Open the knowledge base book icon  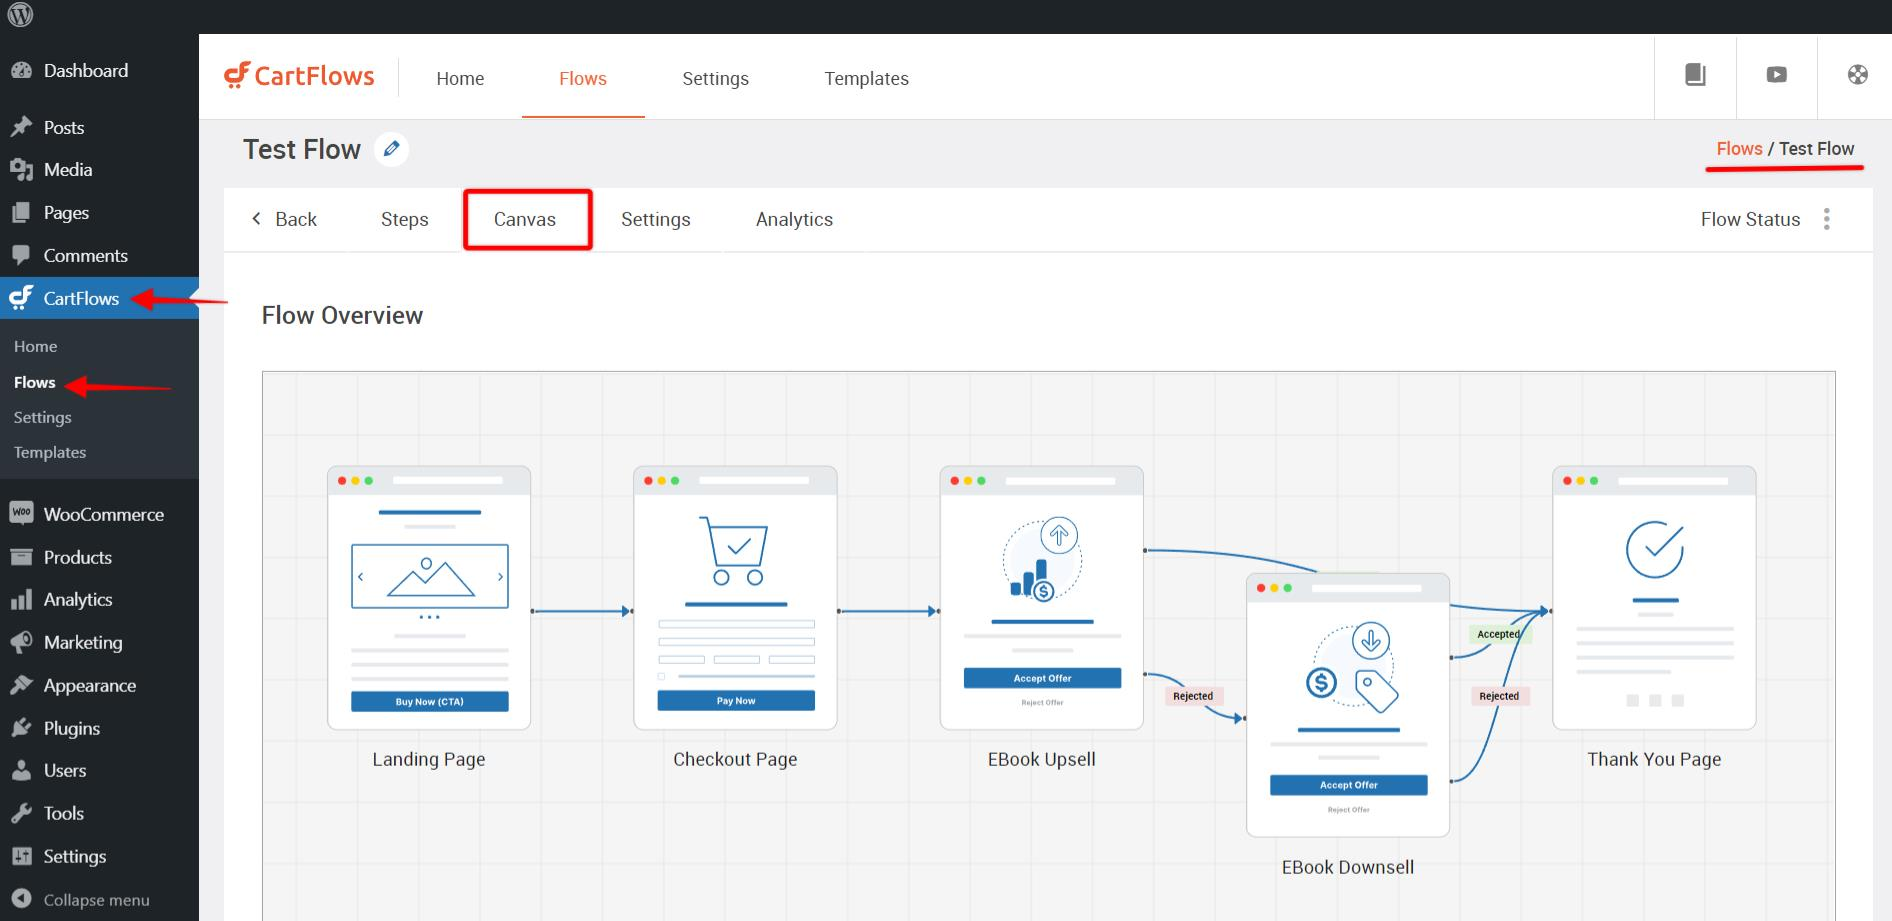coord(1695,75)
